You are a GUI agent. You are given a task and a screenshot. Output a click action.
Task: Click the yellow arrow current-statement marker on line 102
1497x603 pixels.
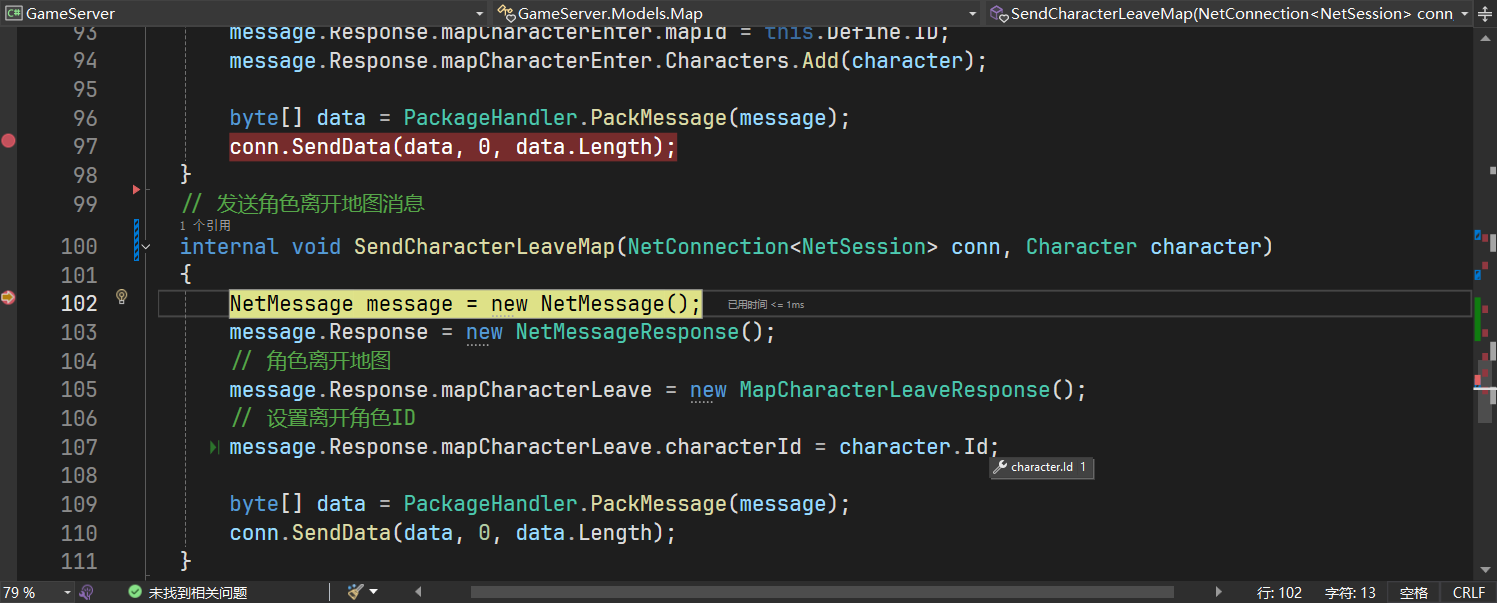point(8,297)
